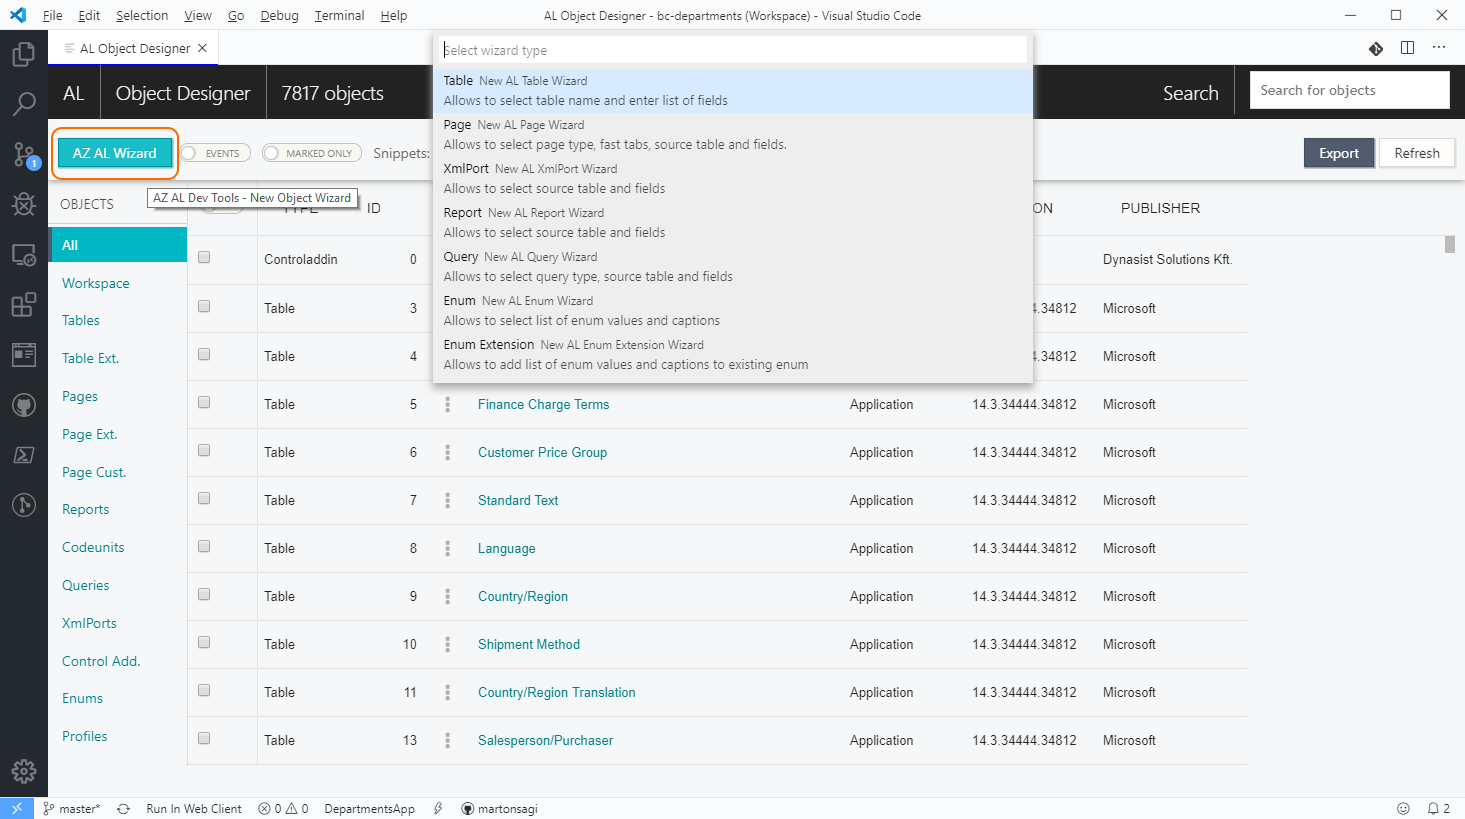Viewport: 1465px width, 819px height.
Task: Click the AZ AL Wizard button
Action: (x=115, y=153)
